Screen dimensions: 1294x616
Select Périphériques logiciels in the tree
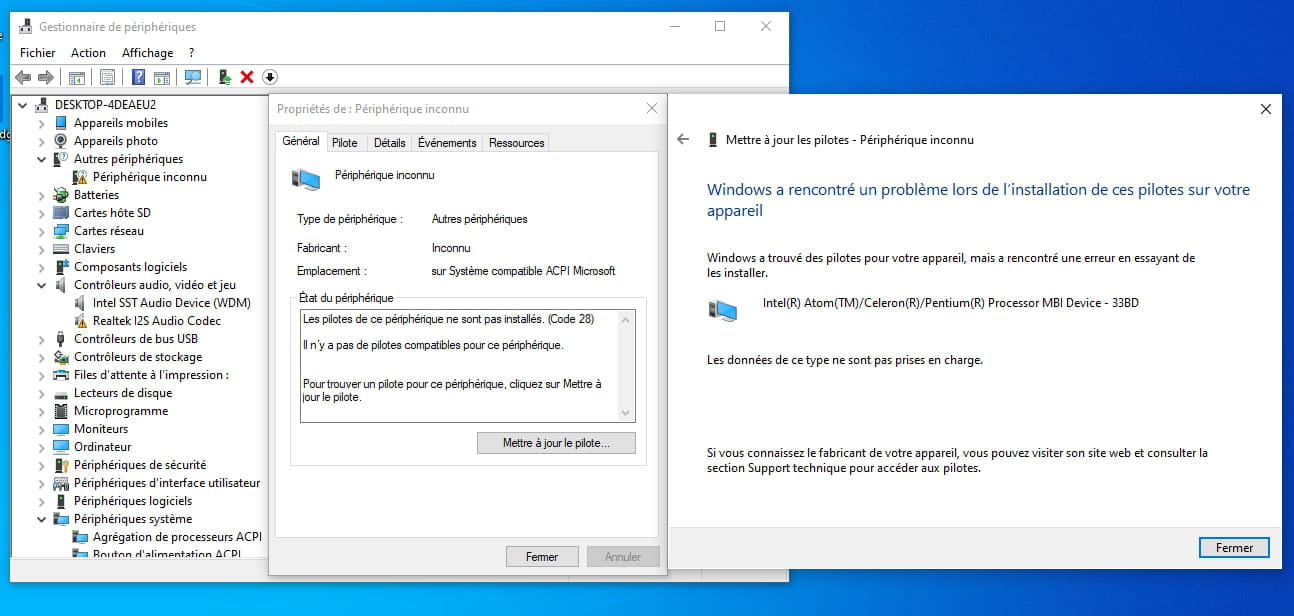click(132, 501)
